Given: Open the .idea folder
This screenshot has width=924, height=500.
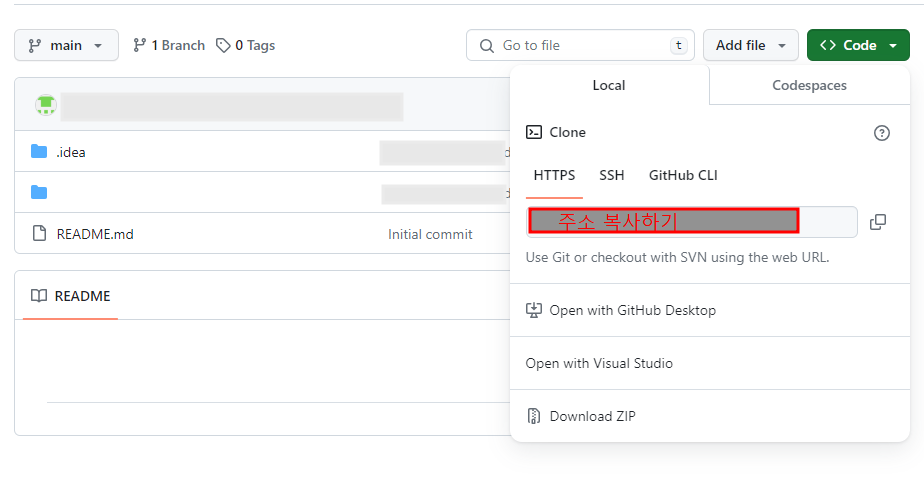Looking at the screenshot, I should pyautogui.click(x=71, y=152).
